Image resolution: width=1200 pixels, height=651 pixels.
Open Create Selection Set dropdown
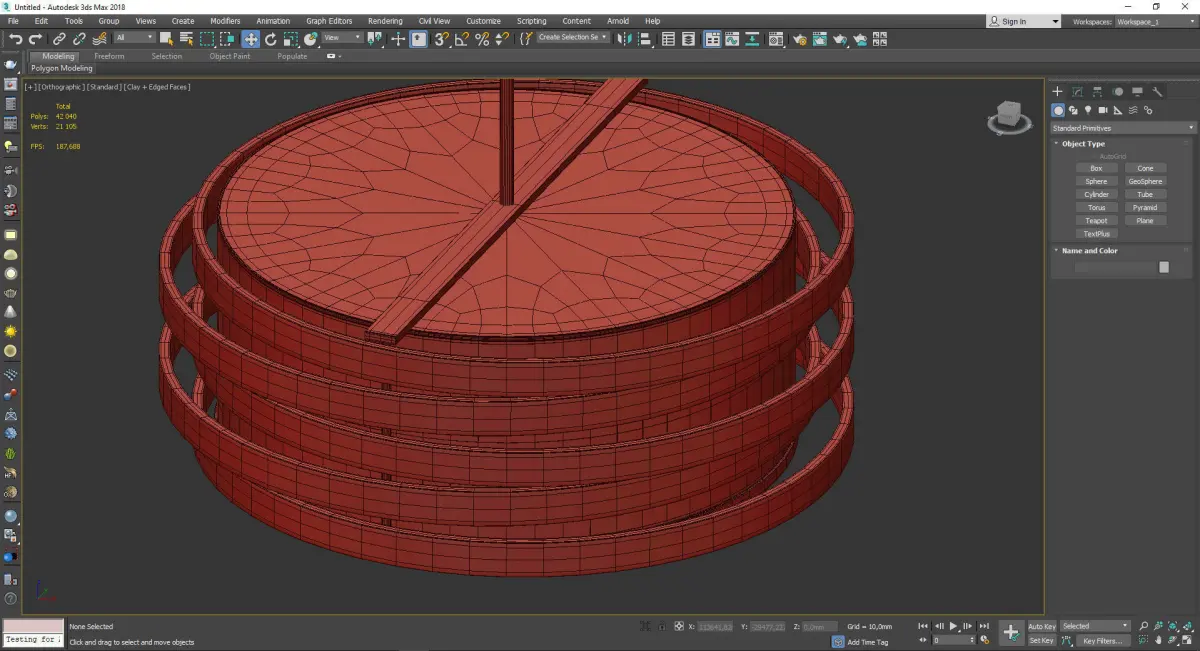pos(572,38)
